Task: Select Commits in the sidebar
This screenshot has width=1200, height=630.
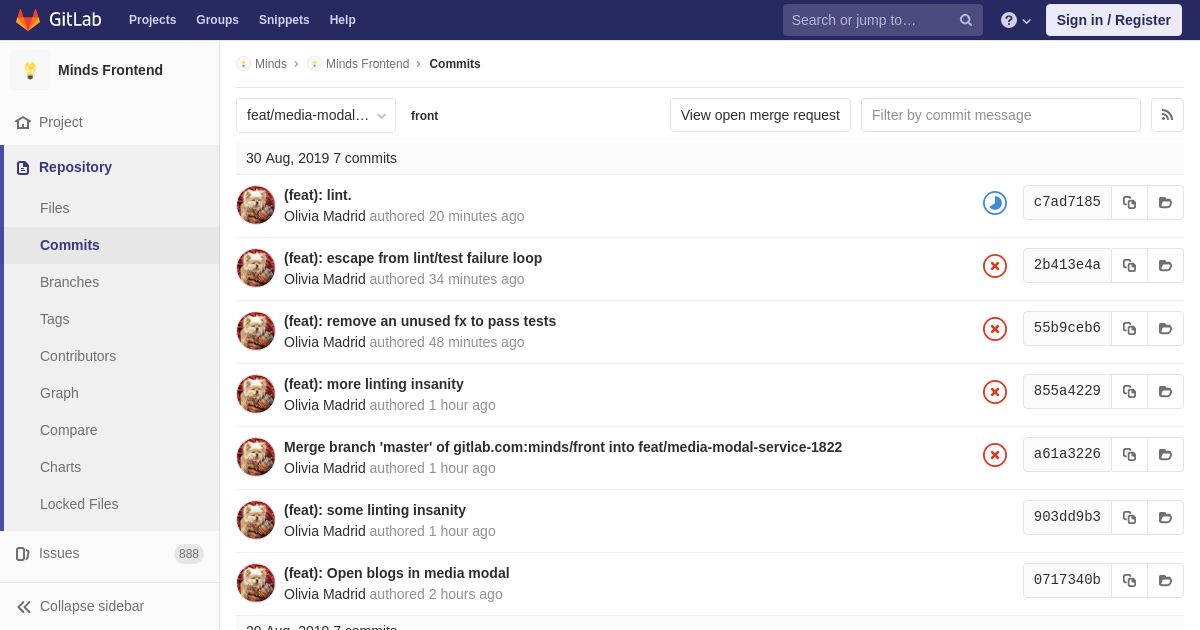Action: click(x=70, y=245)
